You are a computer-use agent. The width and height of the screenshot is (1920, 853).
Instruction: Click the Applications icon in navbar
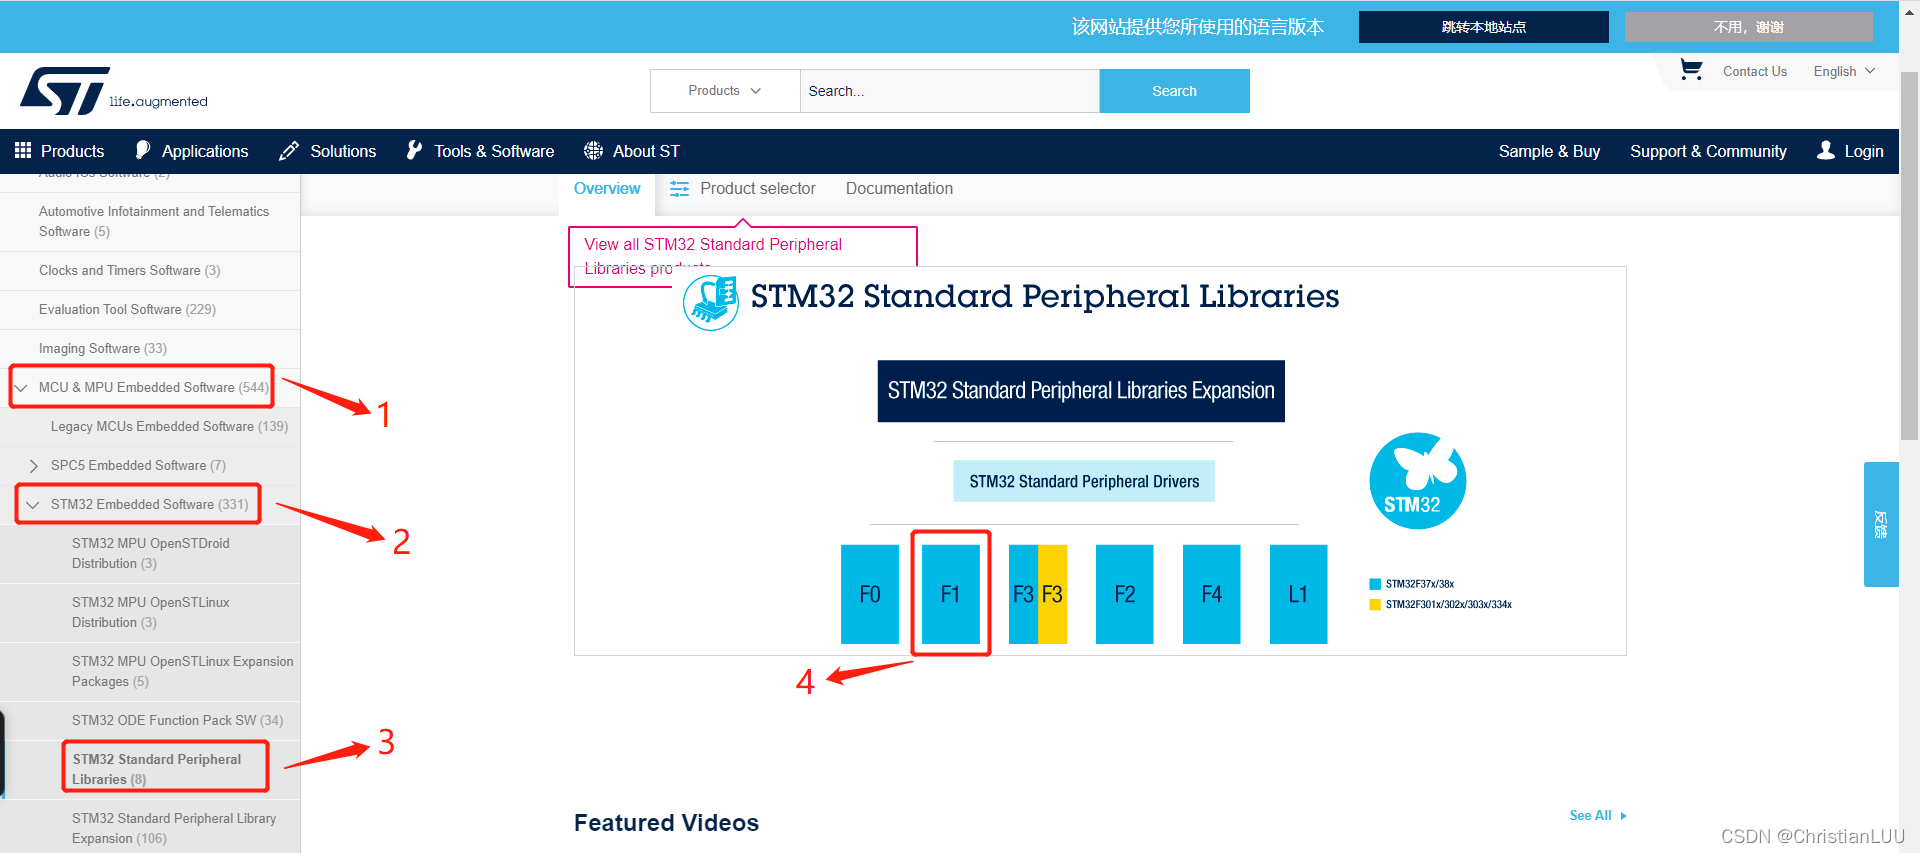tap(142, 150)
